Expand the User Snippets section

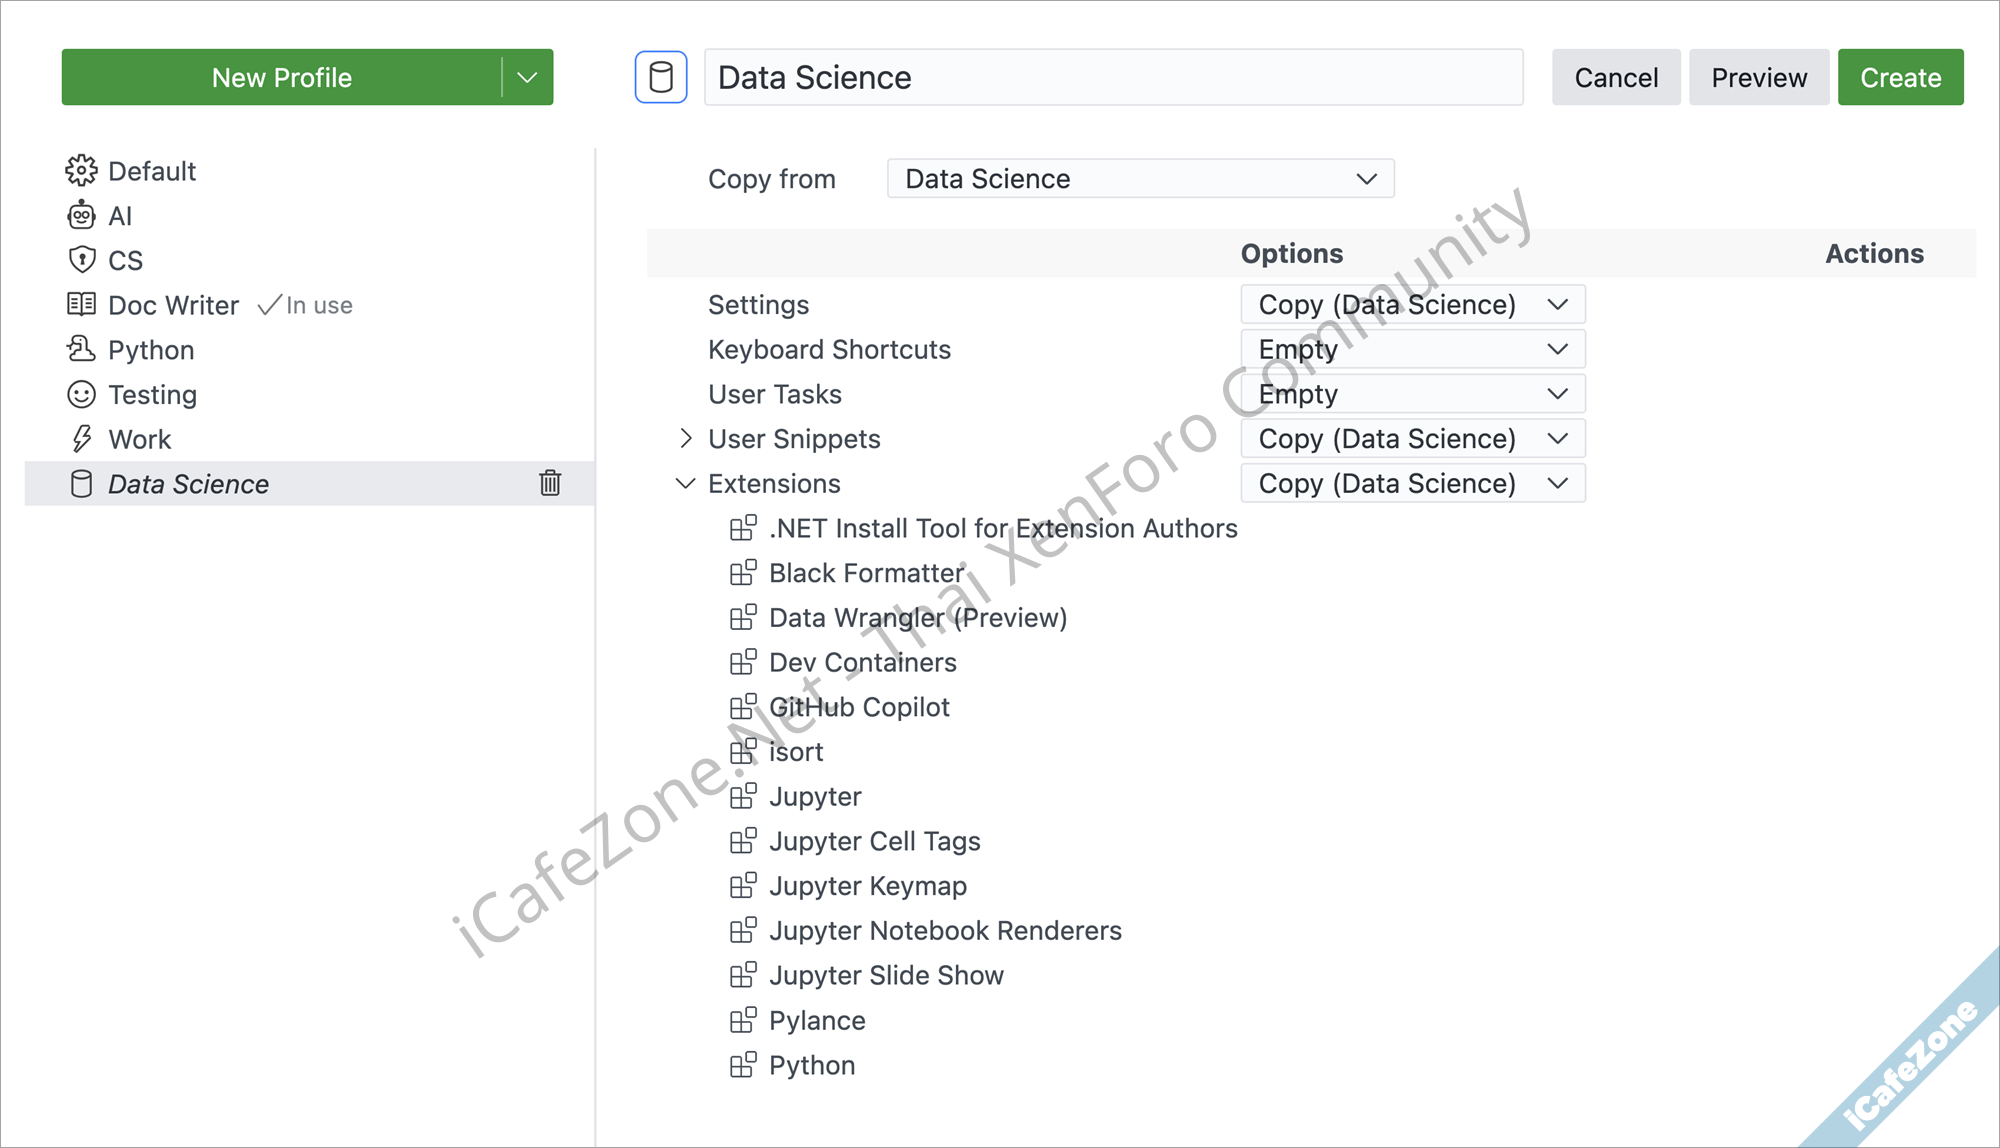(x=686, y=438)
